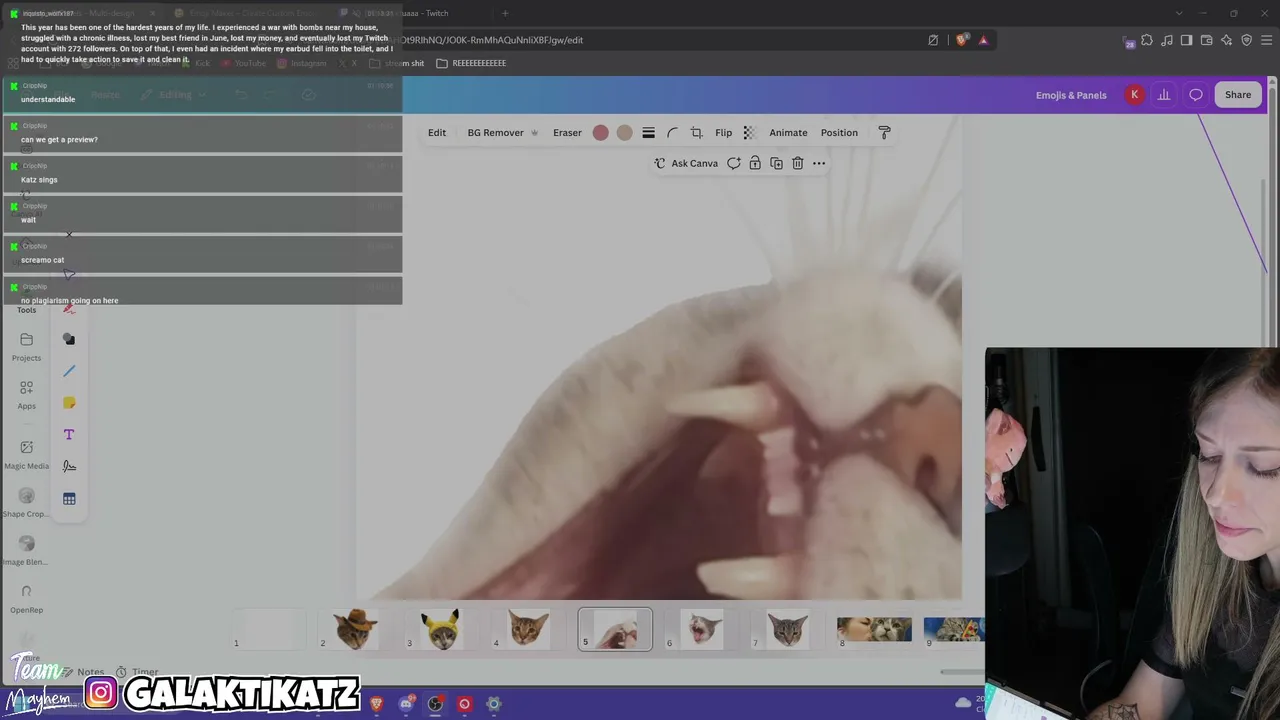
Task: Click the Brave browser taskbar icon
Action: (x=376, y=704)
